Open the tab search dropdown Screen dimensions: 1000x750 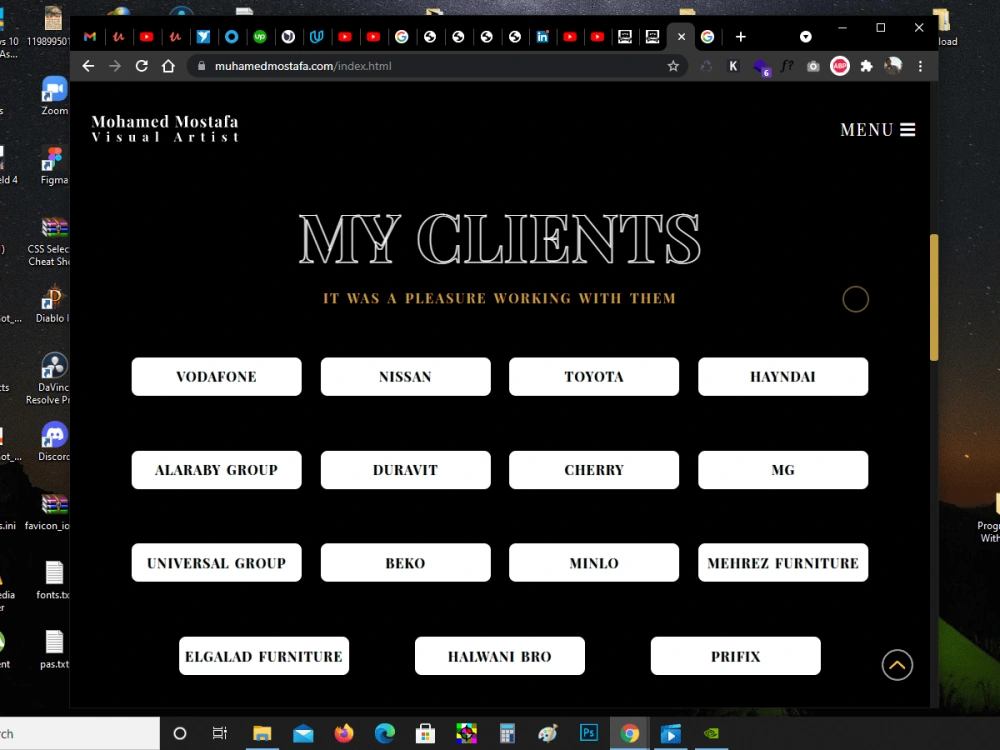click(x=805, y=37)
